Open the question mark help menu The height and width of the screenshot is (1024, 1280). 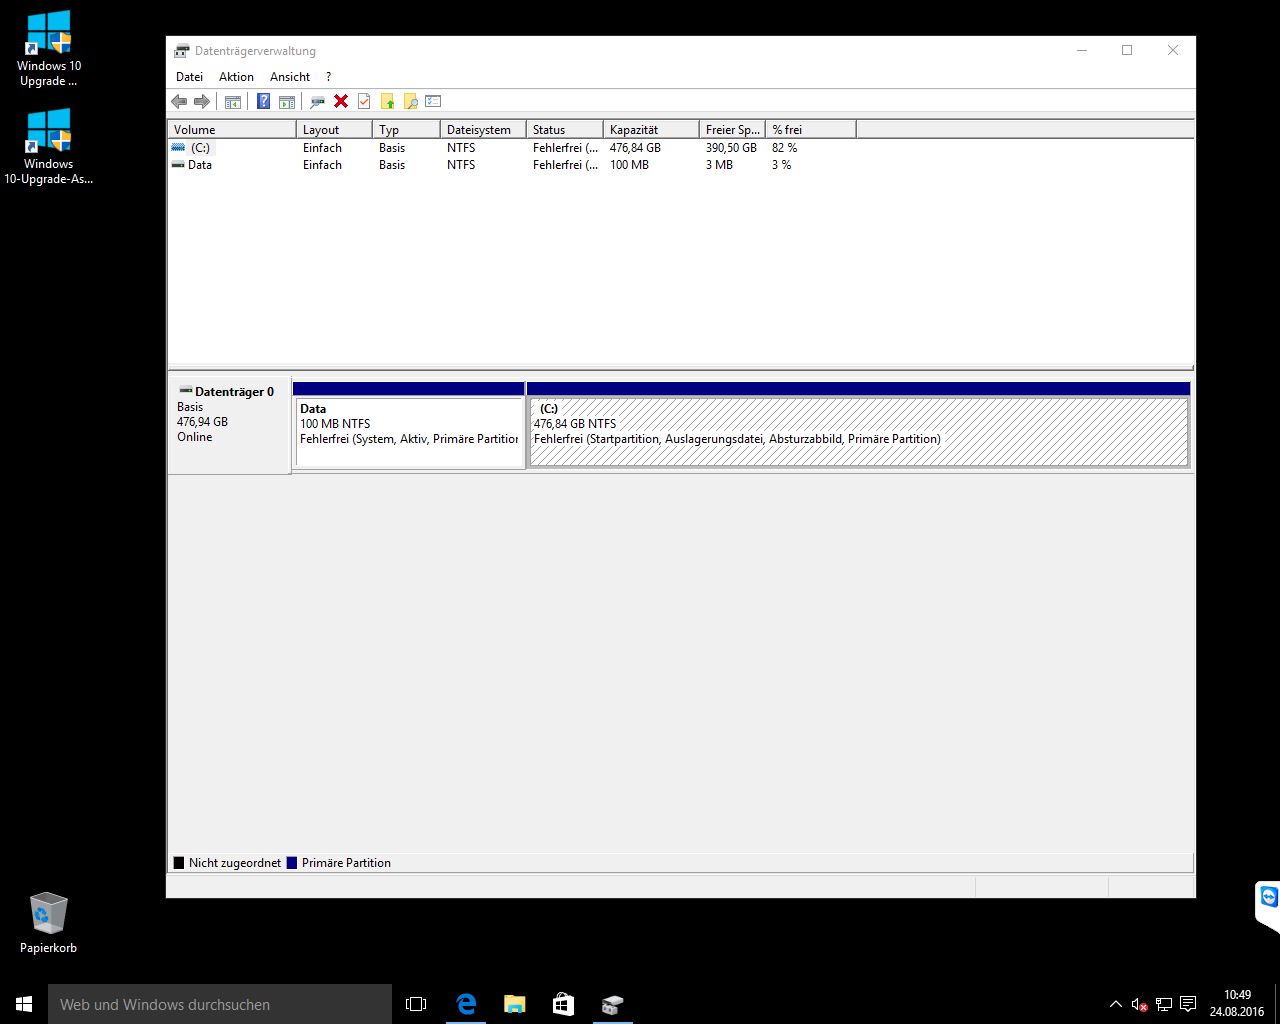[328, 77]
